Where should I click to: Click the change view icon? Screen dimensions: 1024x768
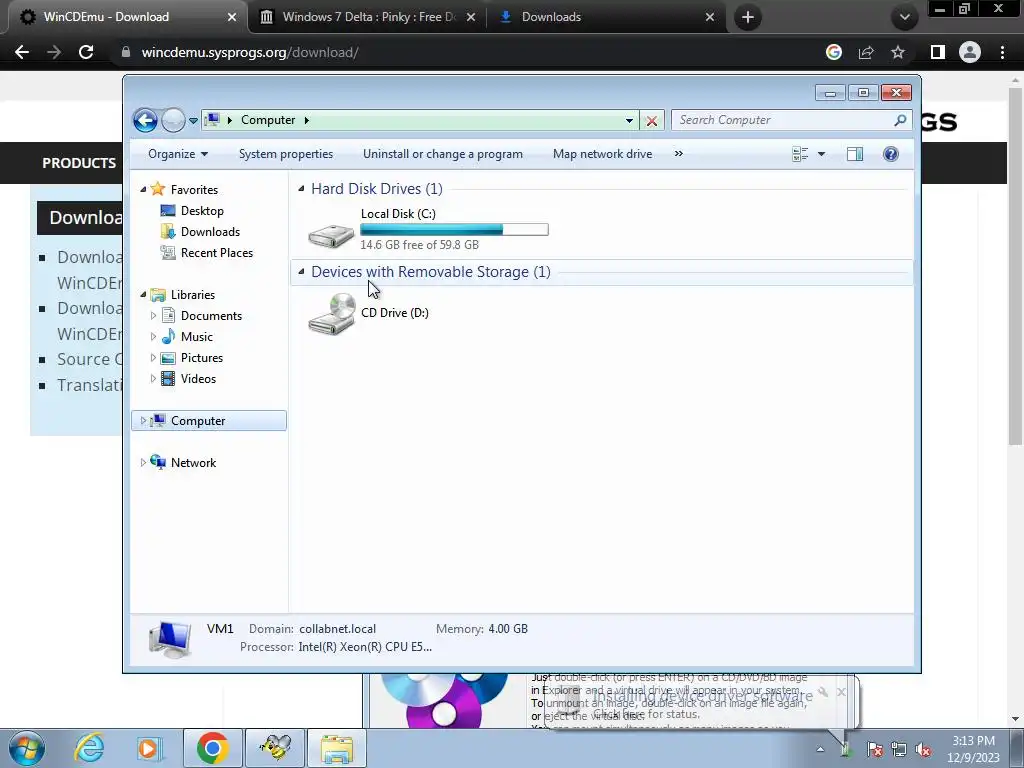(x=800, y=154)
